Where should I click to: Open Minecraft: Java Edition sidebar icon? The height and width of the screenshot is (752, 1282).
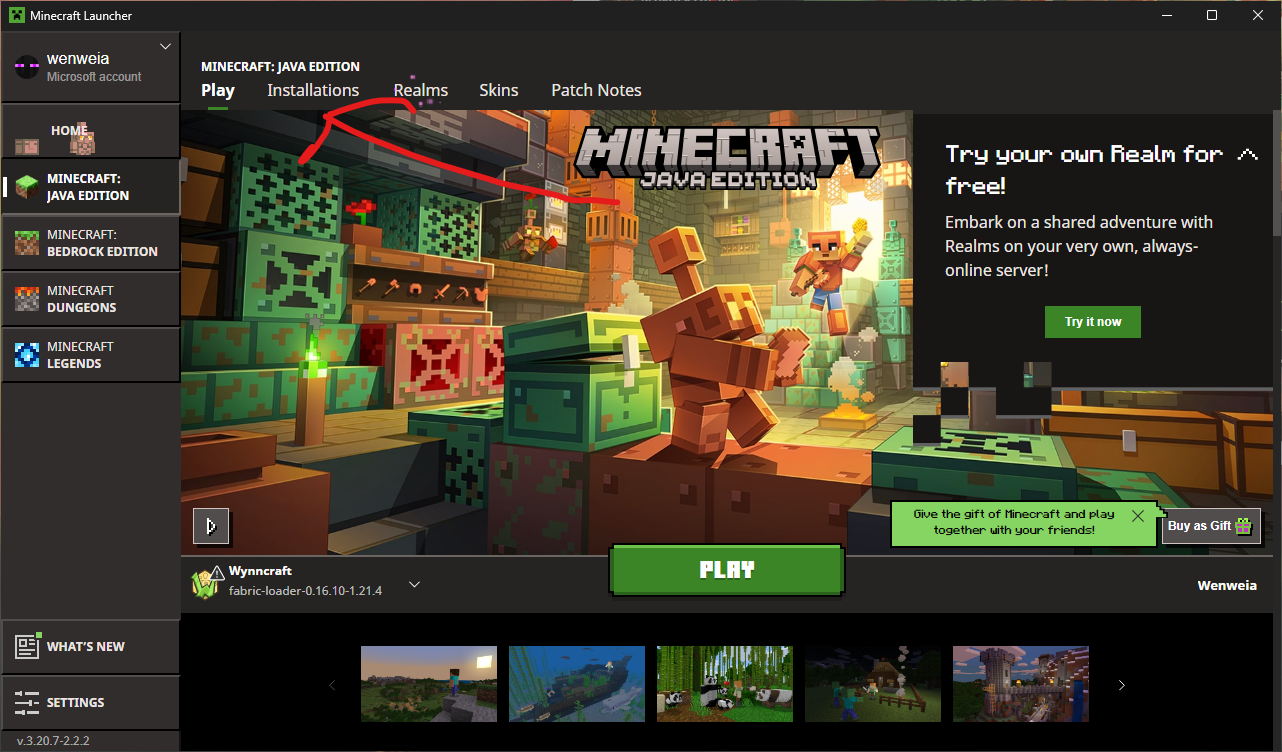27,187
